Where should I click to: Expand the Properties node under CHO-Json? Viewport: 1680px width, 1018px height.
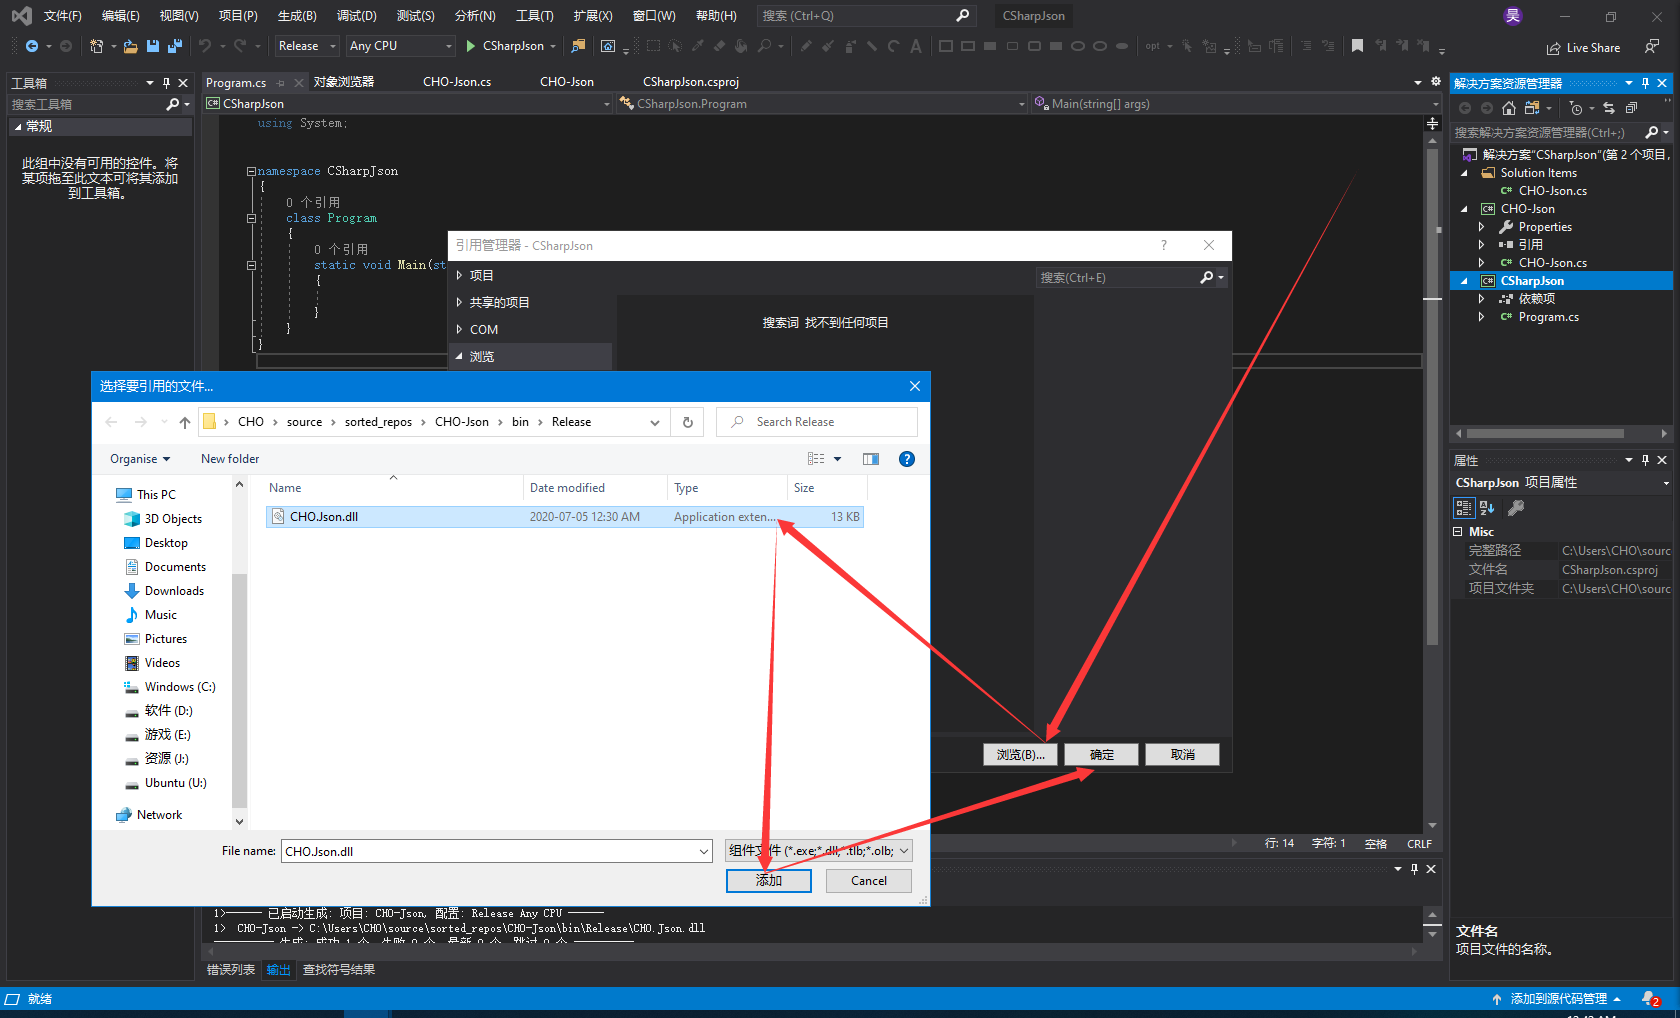1481,227
